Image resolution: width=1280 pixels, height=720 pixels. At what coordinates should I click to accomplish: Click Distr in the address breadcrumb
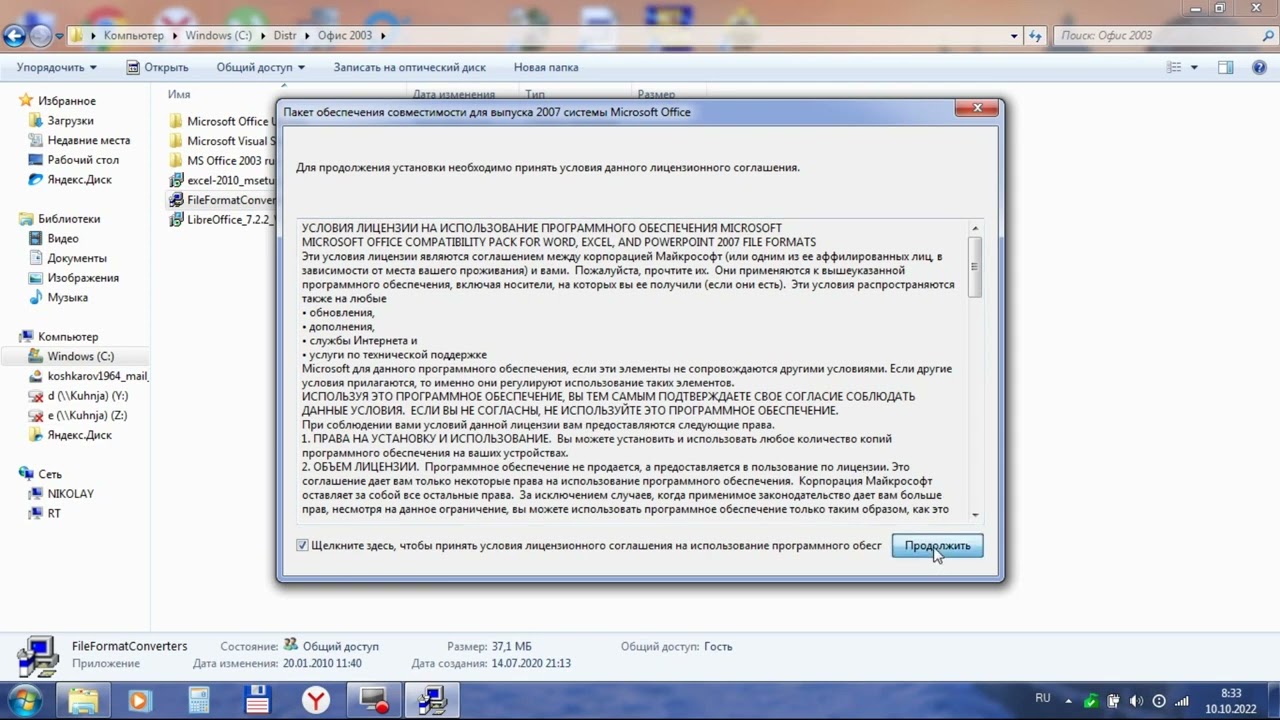(x=285, y=36)
